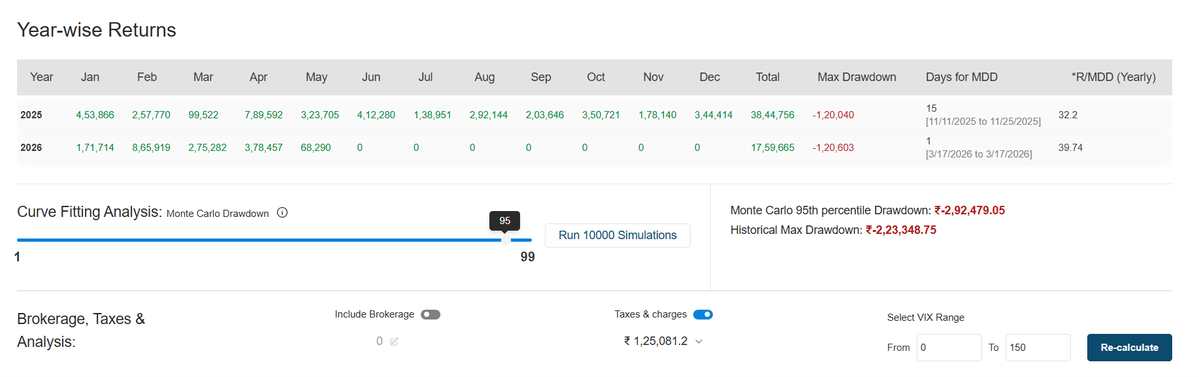Screen dimensions: 1199x377
Task: Click the 2026 April value 3,78,457
Action: click(264, 148)
